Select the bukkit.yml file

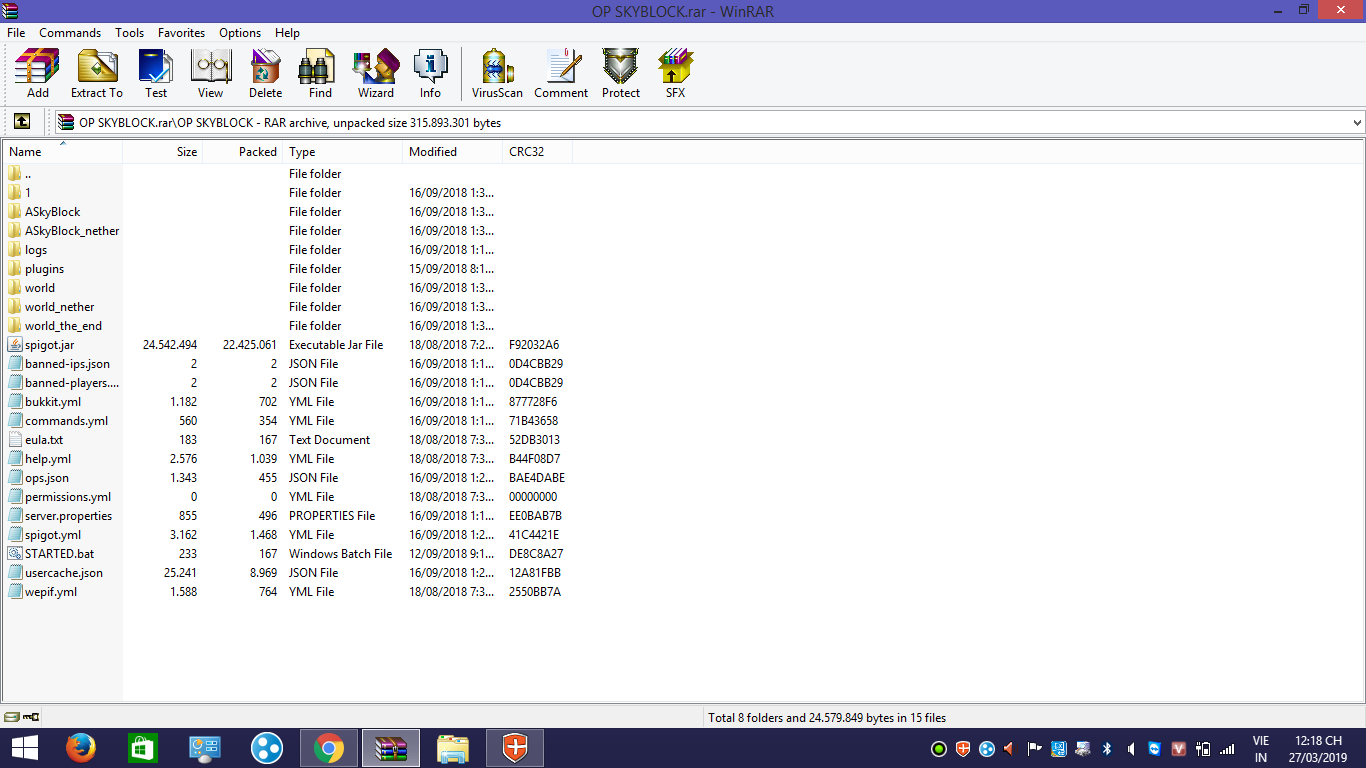tap(53, 402)
